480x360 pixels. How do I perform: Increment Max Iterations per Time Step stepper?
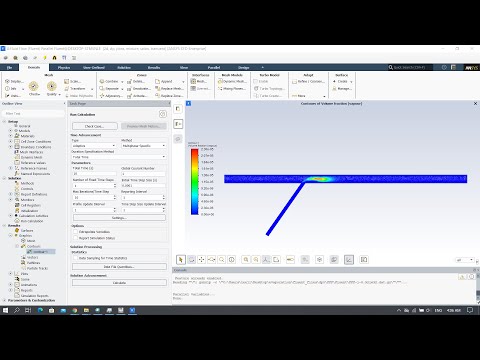pyautogui.click(x=115, y=196)
